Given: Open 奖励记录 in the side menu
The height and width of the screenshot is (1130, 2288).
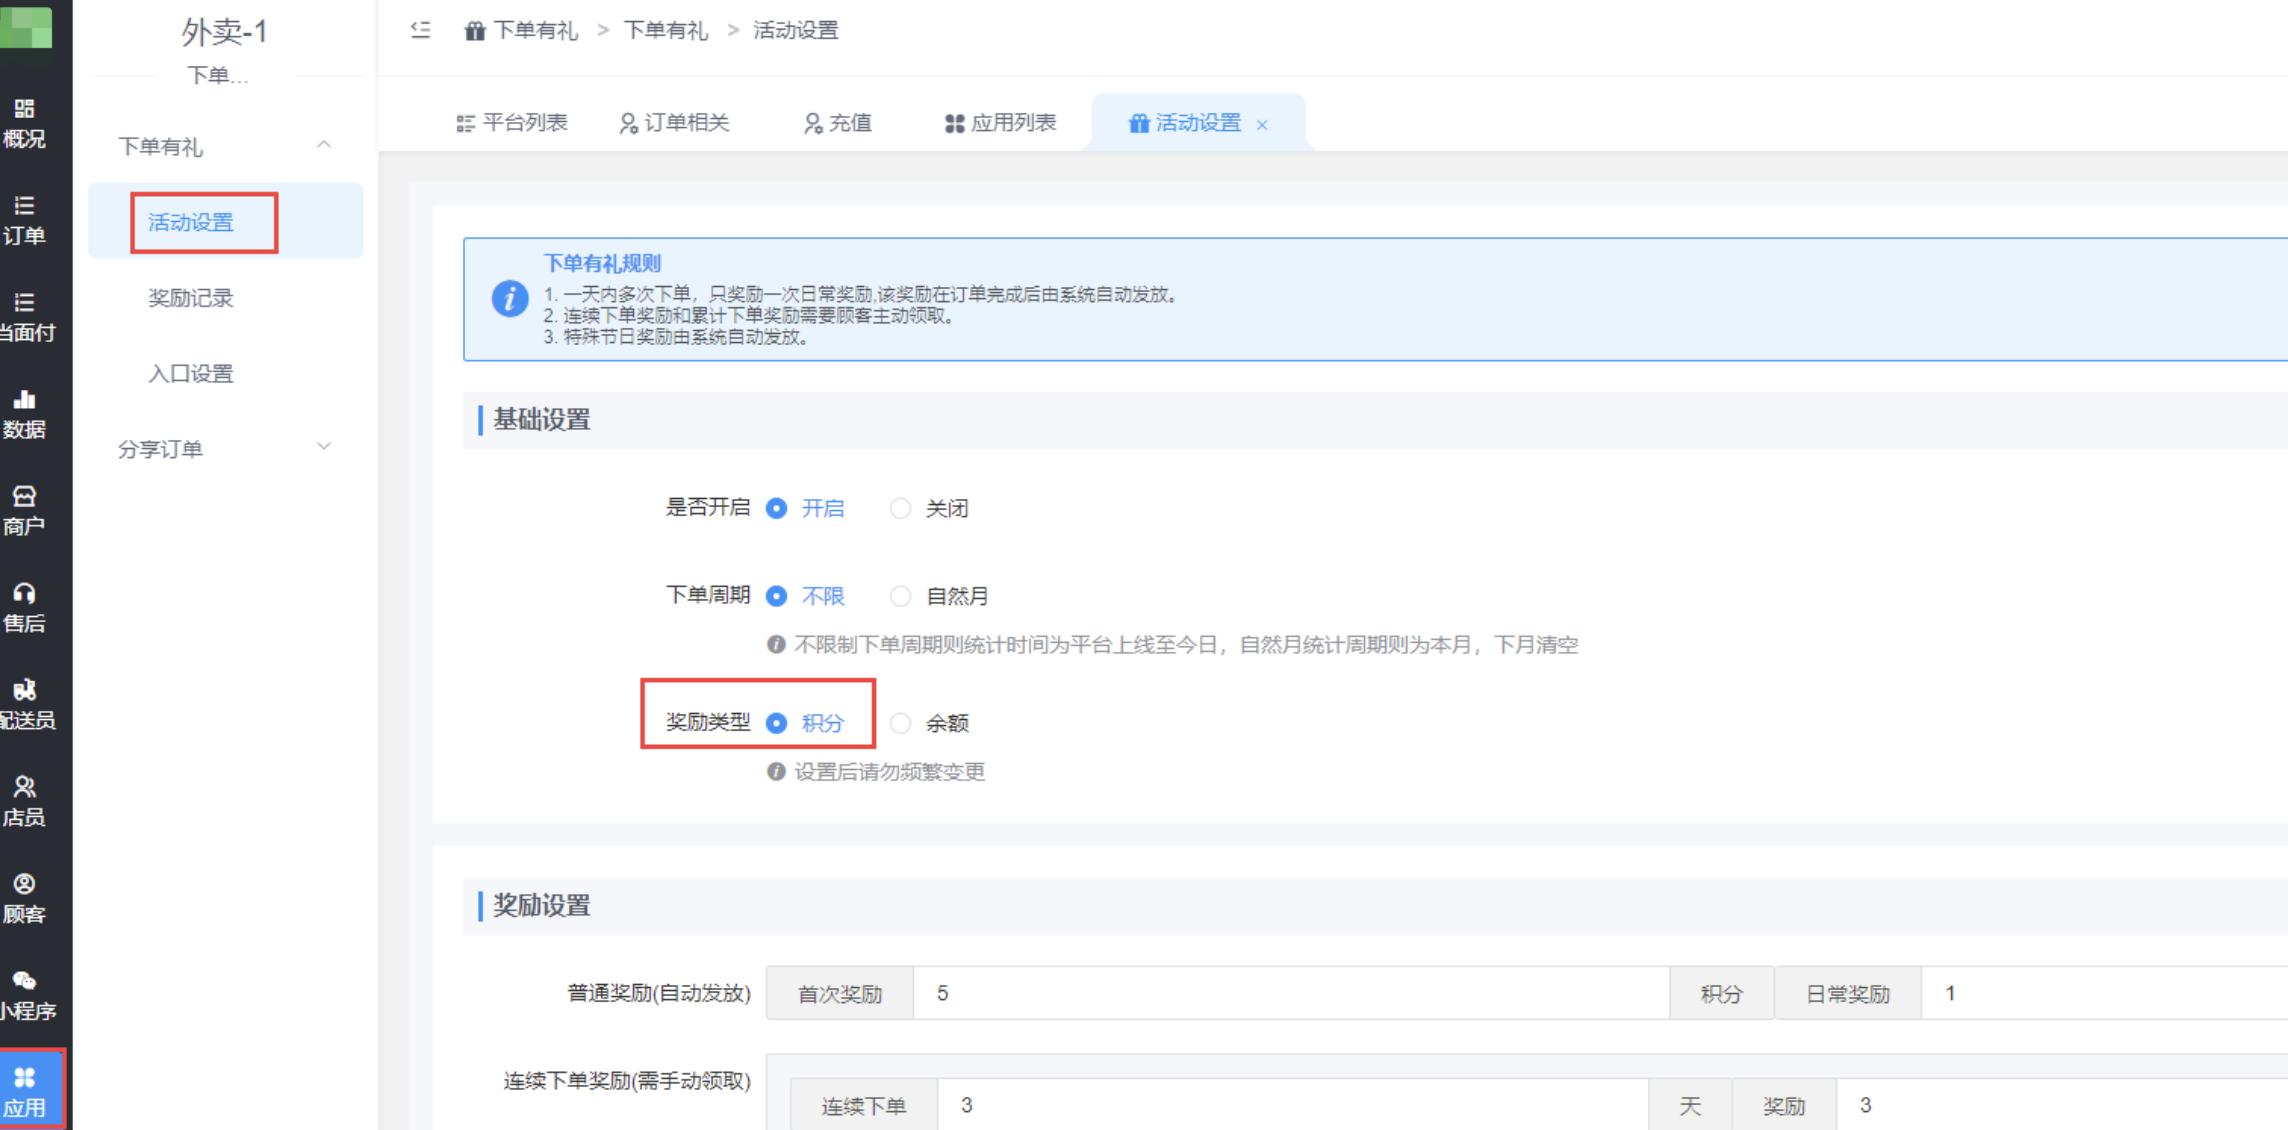Looking at the screenshot, I should 191,298.
